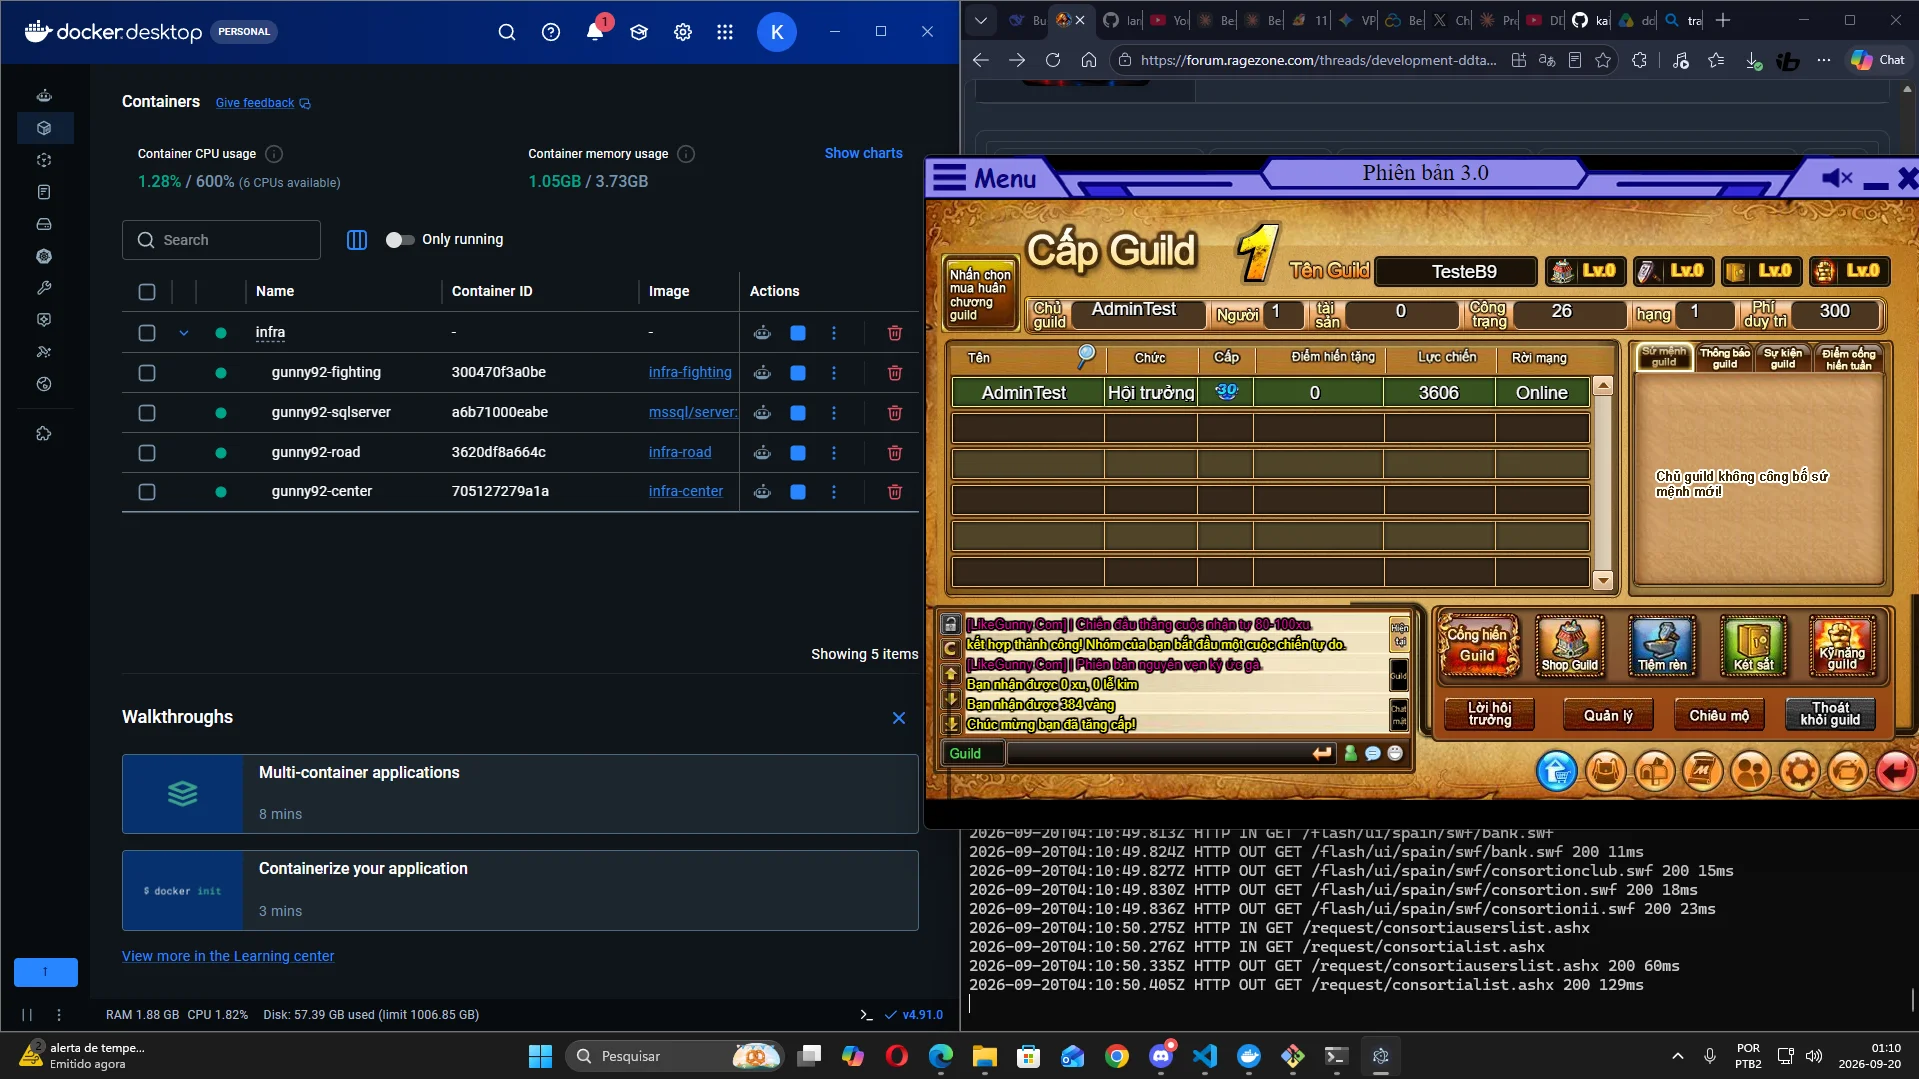
Task: Switch to Thông báo guild tab
Action: [1725, 358]
